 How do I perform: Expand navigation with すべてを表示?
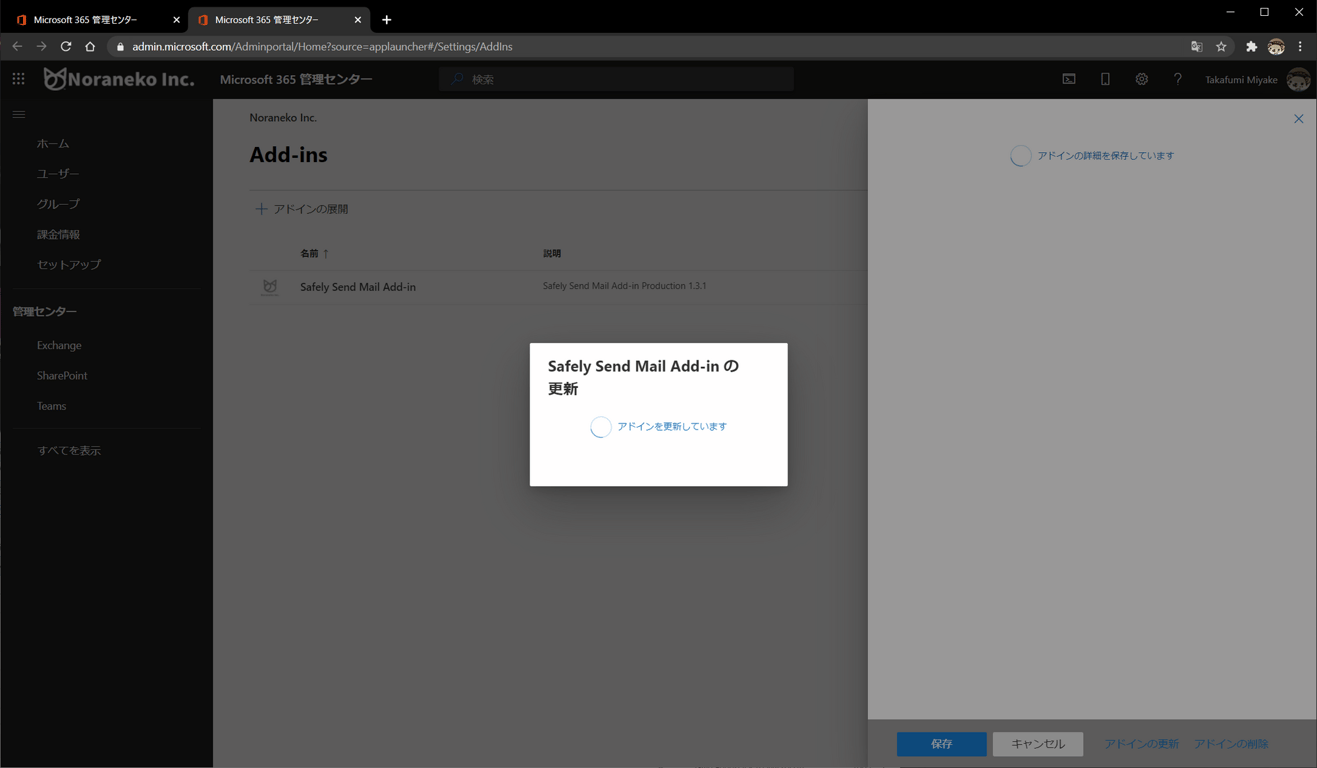(69, 451)
